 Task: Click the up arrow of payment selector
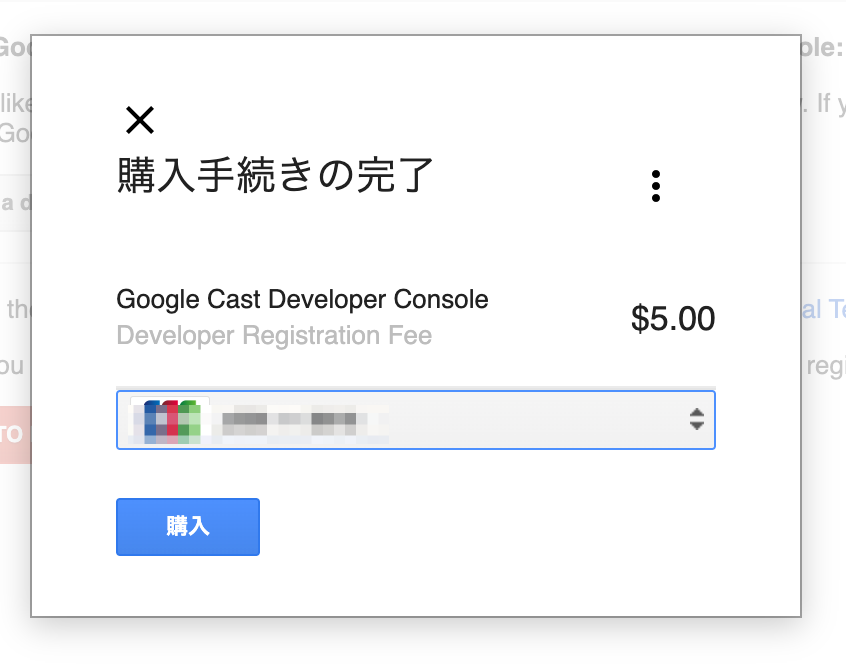coord(697,413)
